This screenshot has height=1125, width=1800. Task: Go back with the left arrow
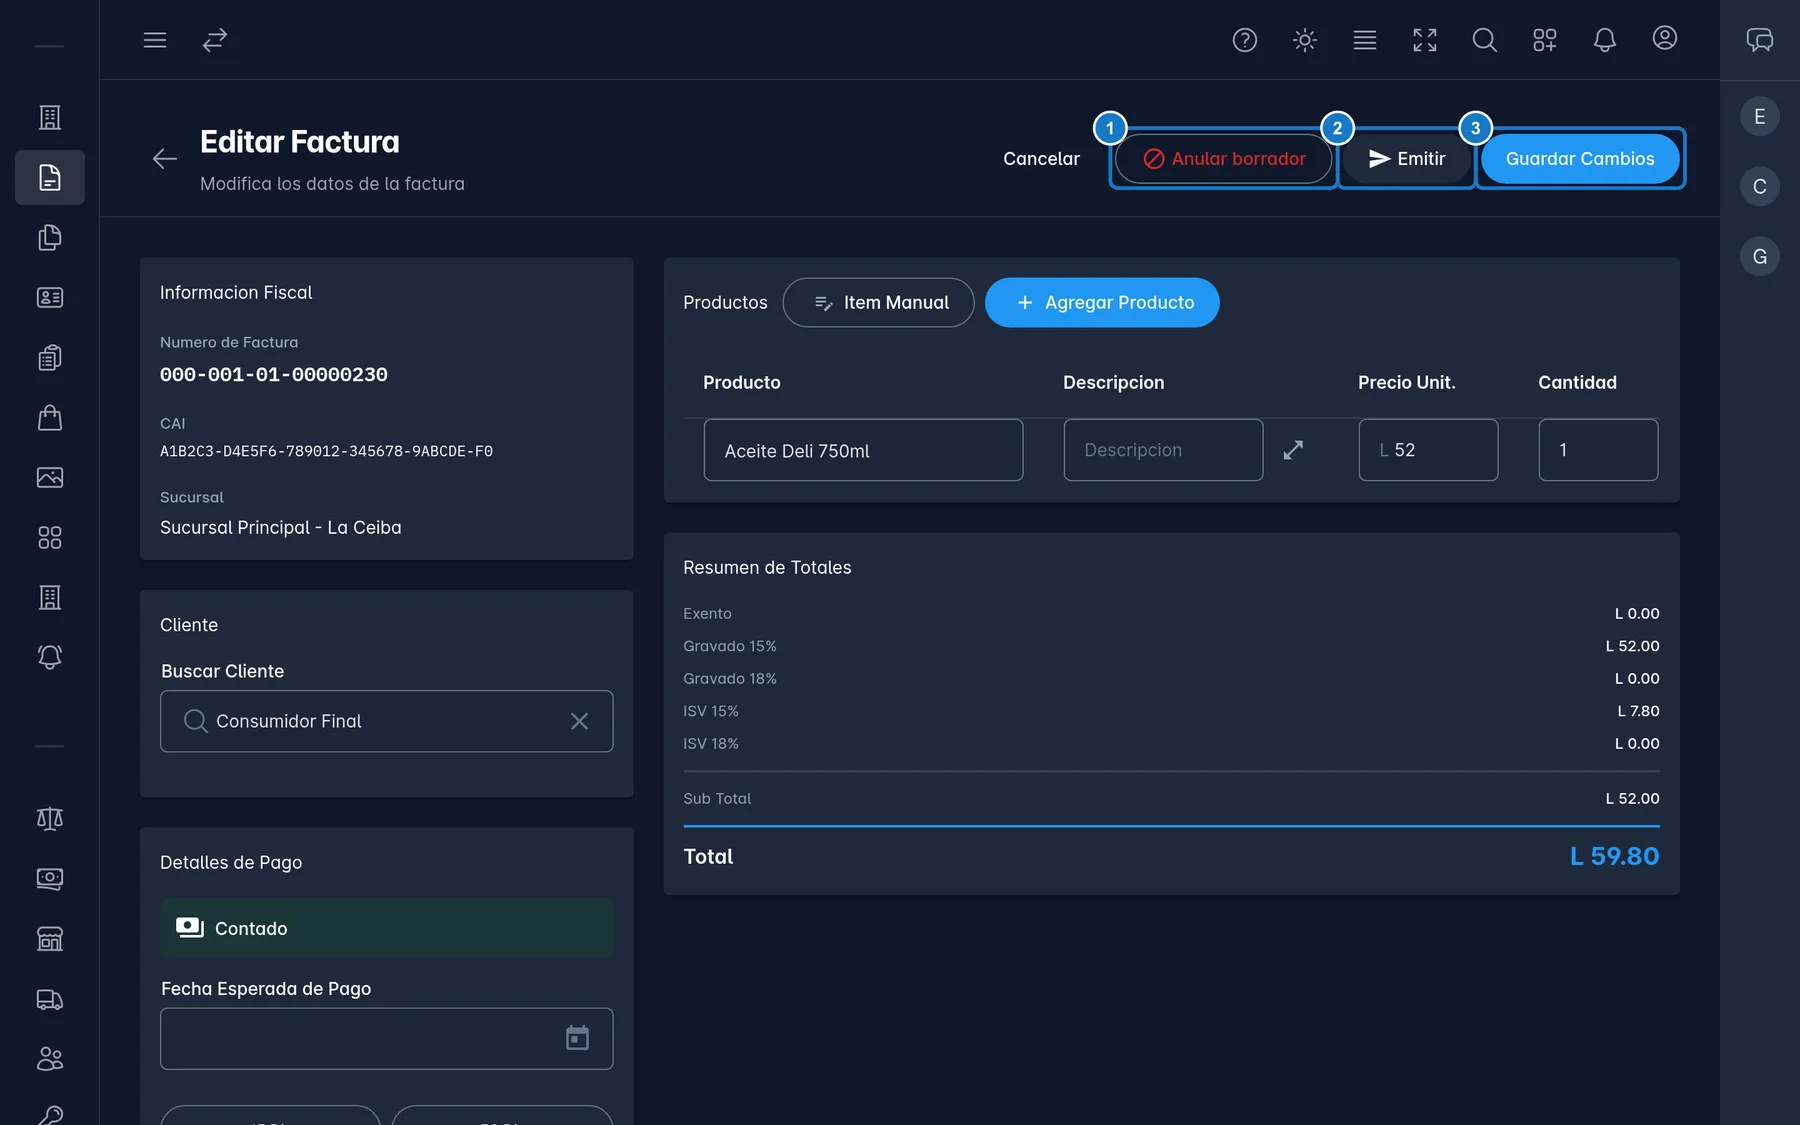165,158
